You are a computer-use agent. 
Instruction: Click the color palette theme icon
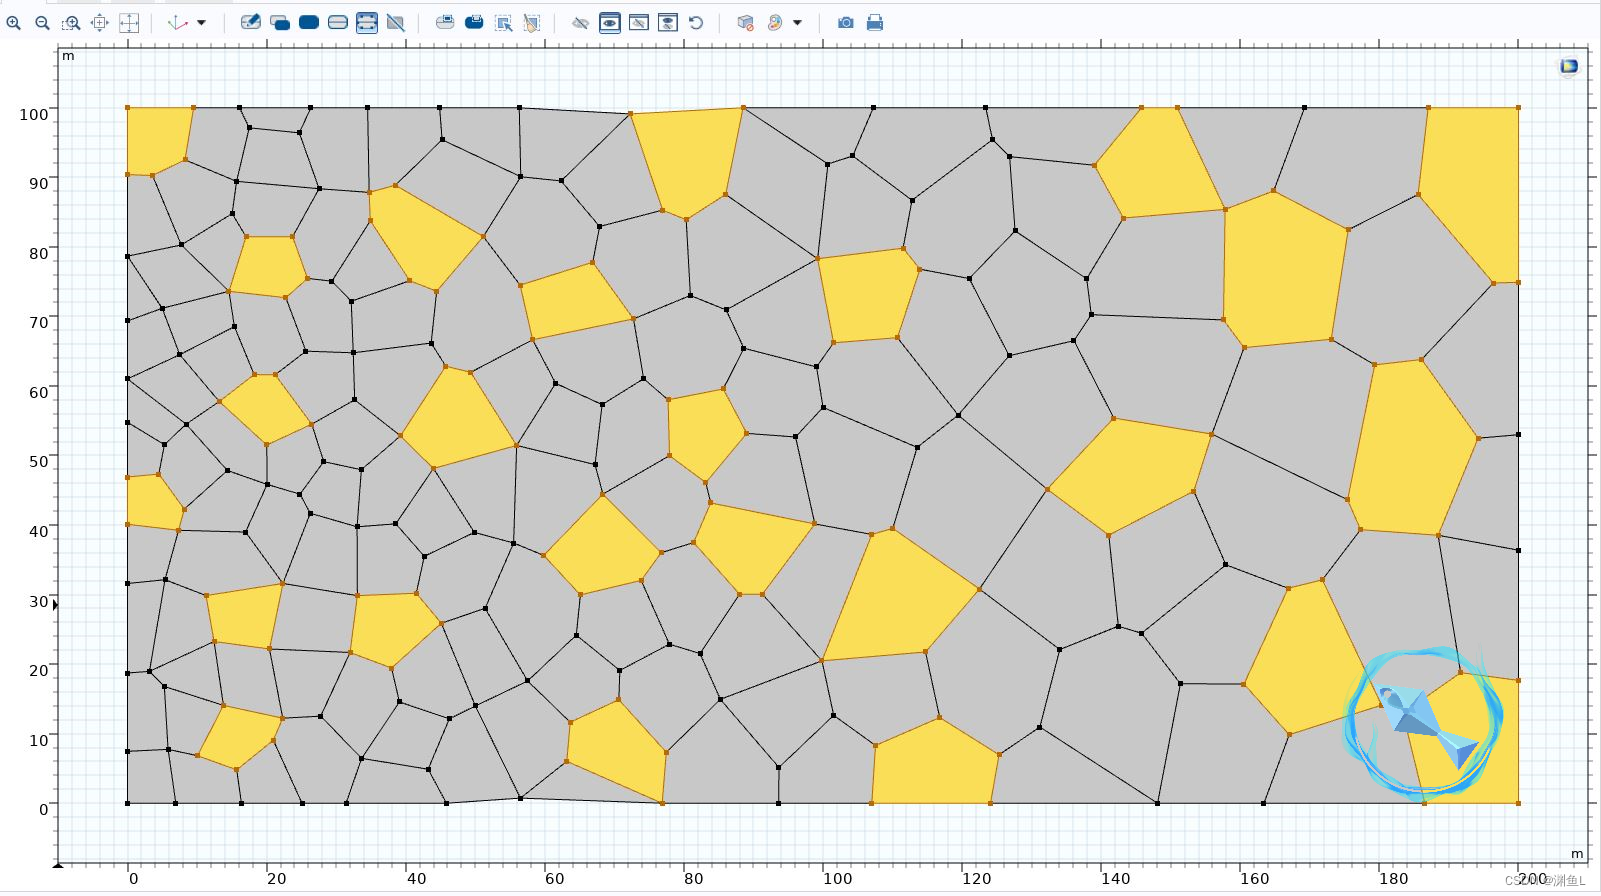(775, 23)
